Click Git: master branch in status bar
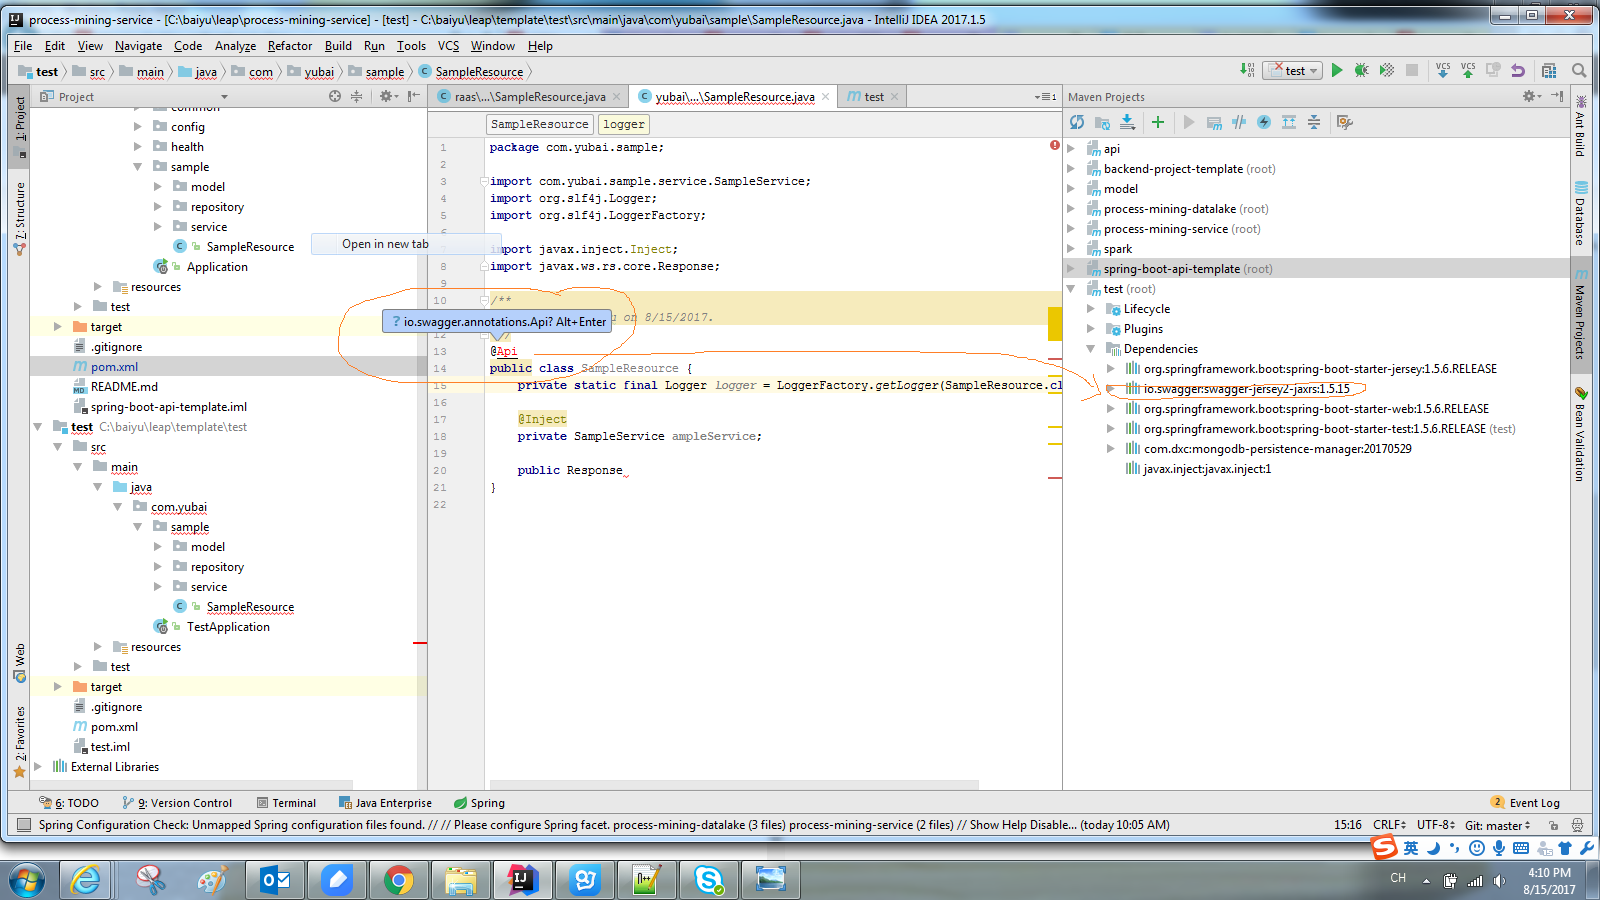This screenshot has height=900, width=1600. (x=1497, y=825)
